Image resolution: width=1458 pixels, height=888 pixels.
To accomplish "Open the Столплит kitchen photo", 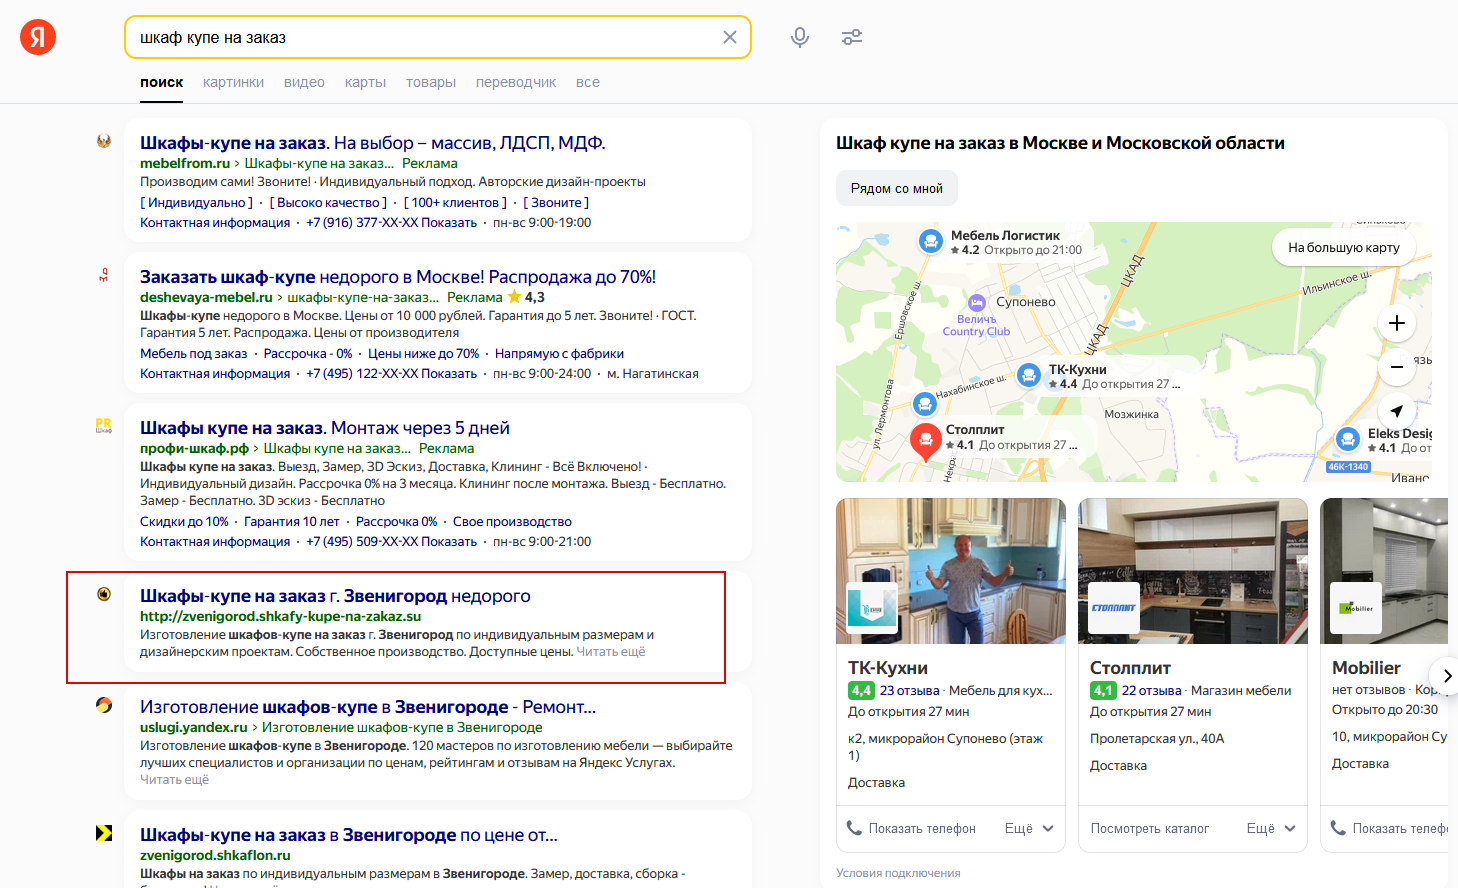I will (1193, 571).
